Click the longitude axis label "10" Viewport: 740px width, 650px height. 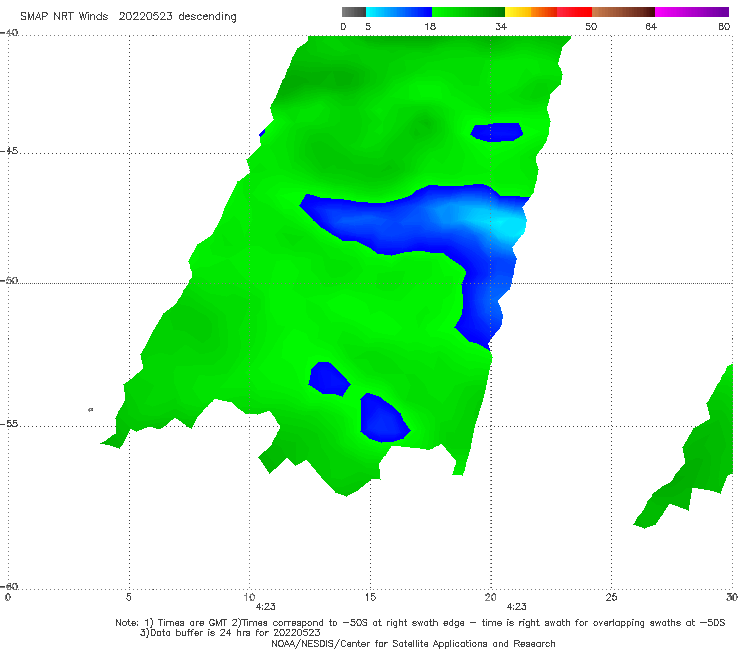249,597
